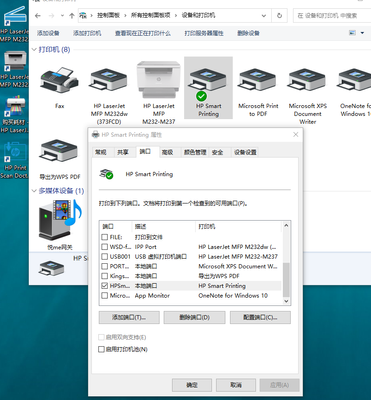Image resolution: width=371 pixels, height=400 pixels.
Task: Click 查看现在正在打印什么 in toolbar
Action: point(143,33)
